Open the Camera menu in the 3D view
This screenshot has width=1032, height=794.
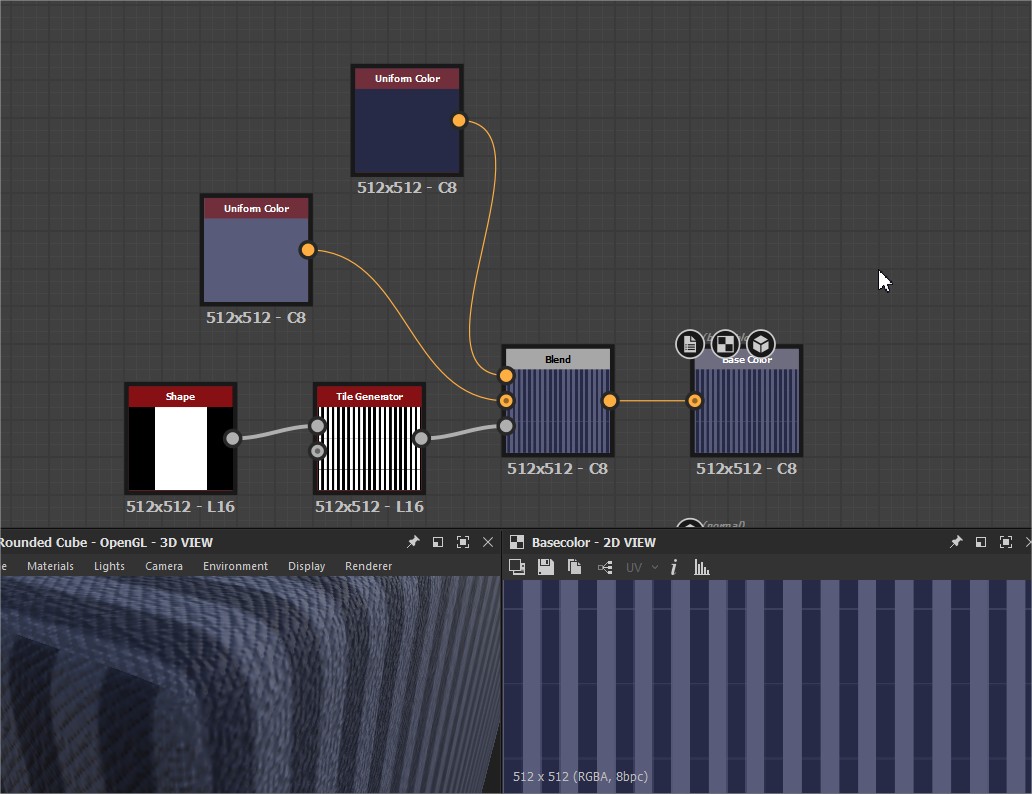click(163, 565)
